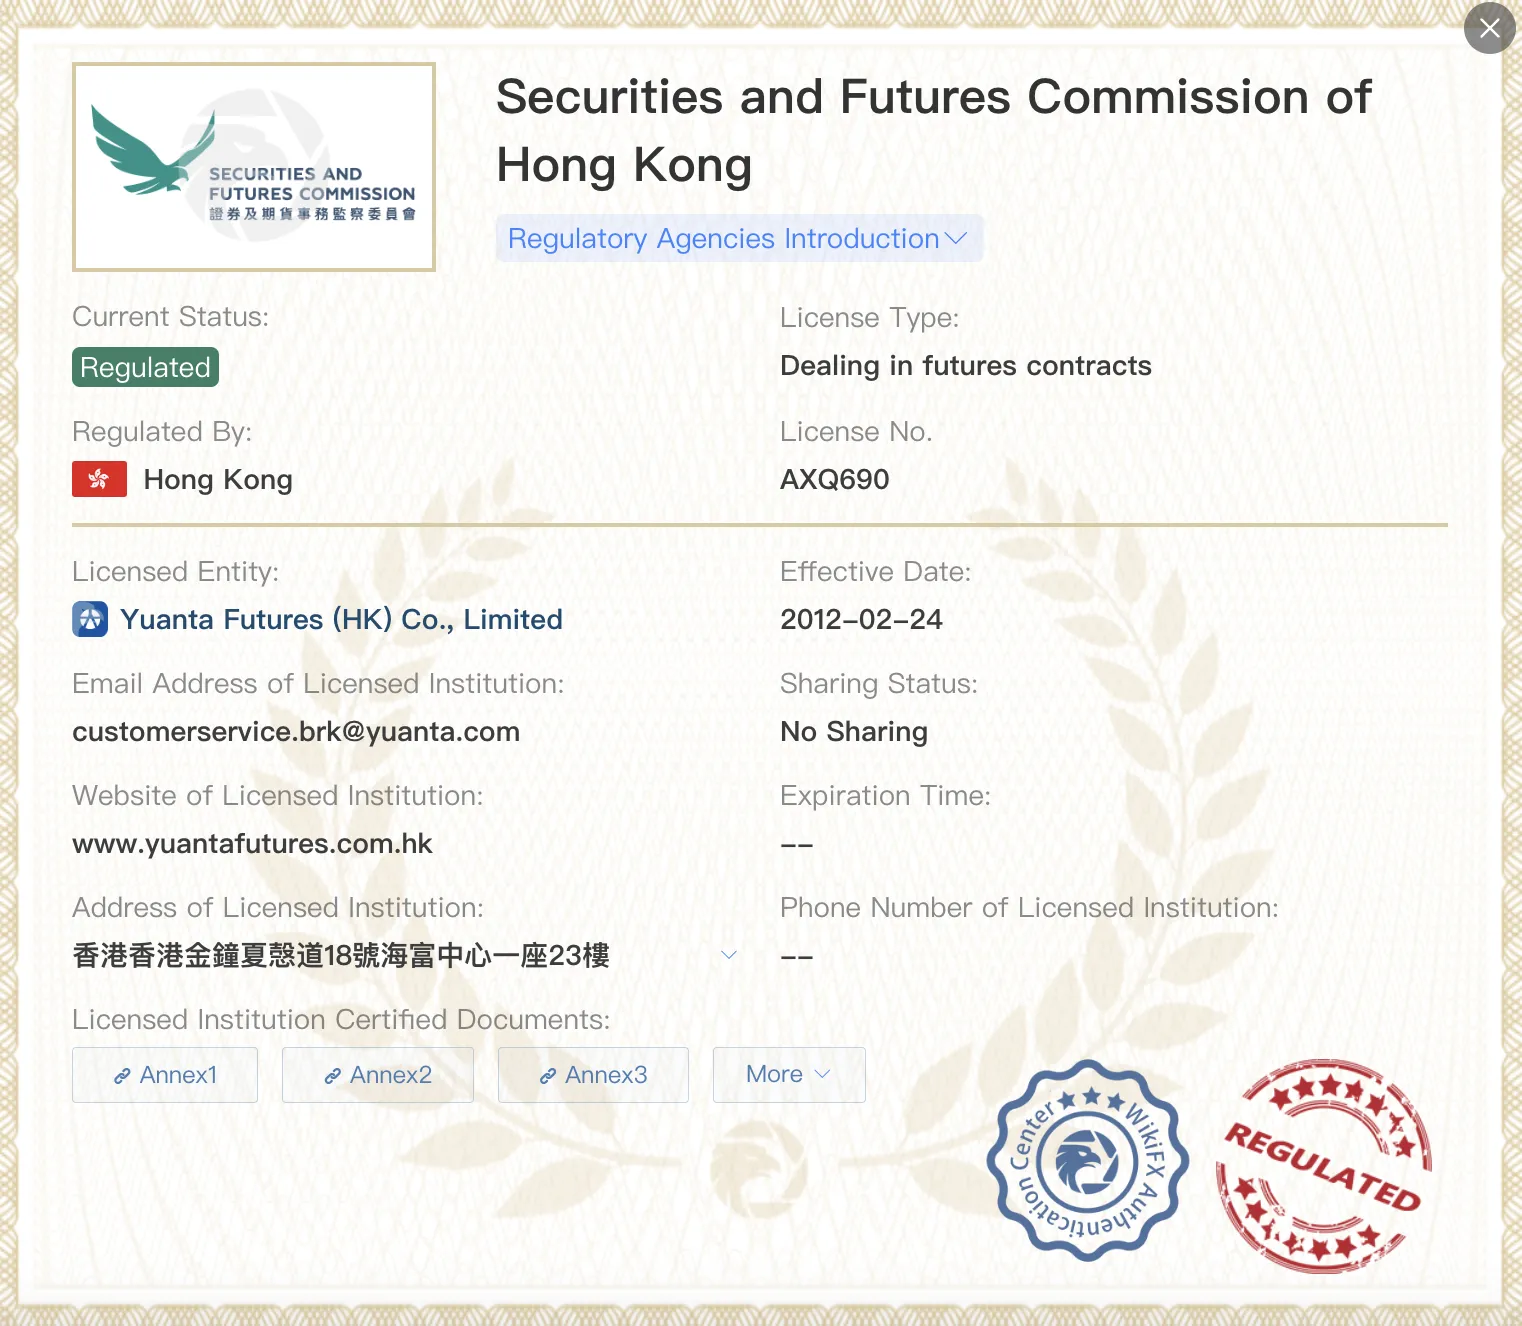Expand the licensed institution address chevron
Screen dimensions: 1522x1326
729,955
